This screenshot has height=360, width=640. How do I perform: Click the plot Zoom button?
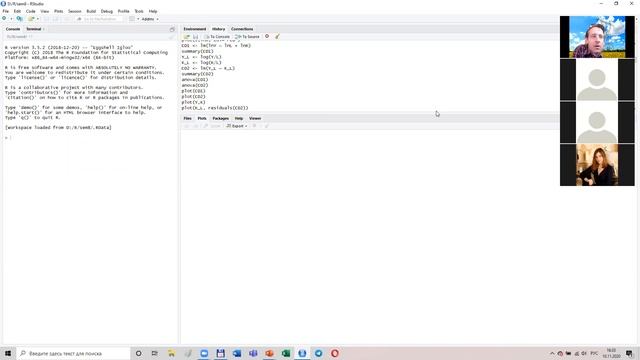pos(213,126)
